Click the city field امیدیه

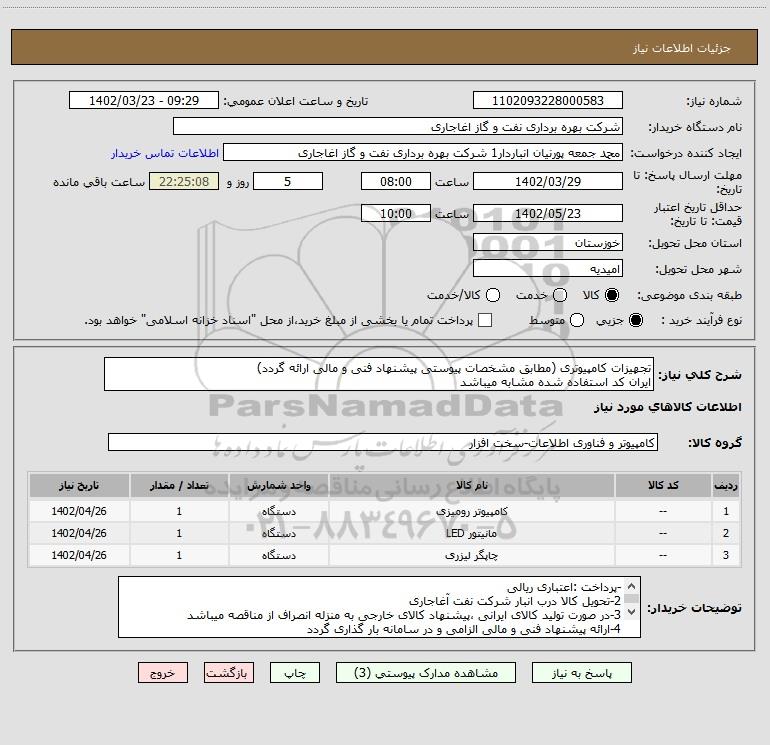click(548, 269)
